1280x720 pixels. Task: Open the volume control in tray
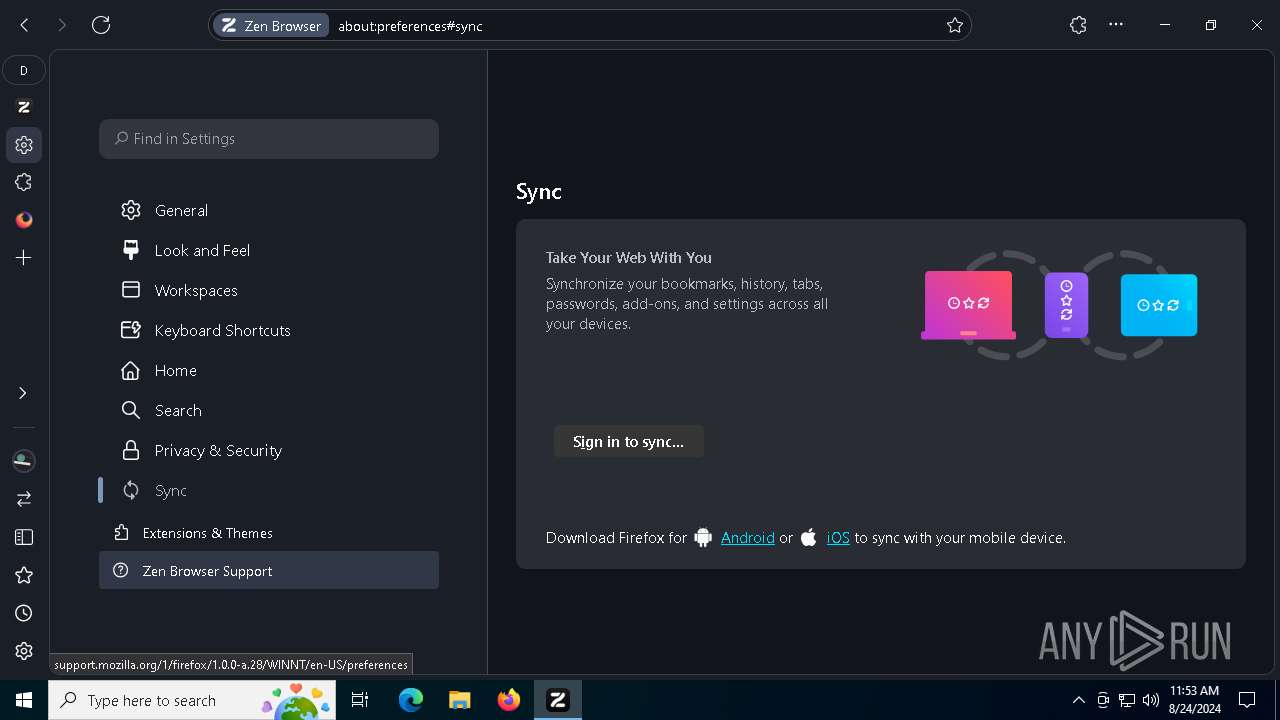(x=1151, y=700)
